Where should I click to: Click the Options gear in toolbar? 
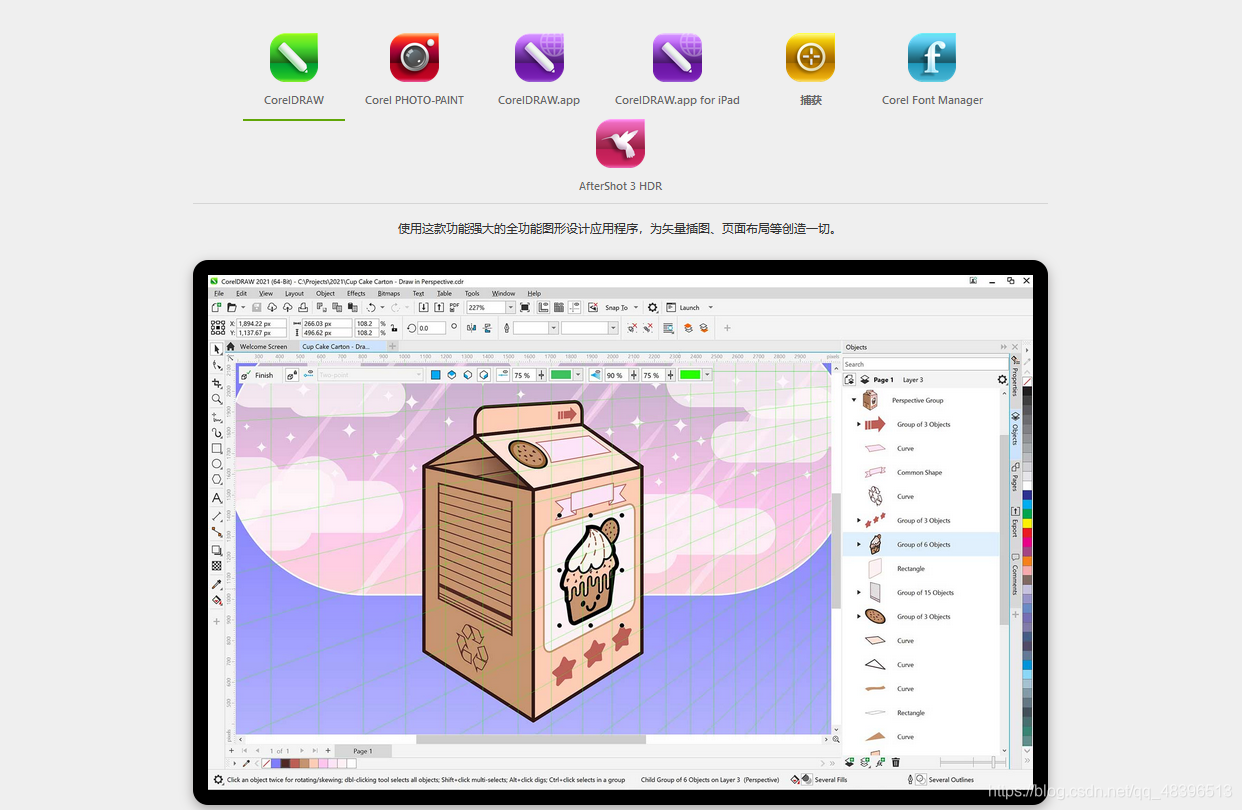653,307
